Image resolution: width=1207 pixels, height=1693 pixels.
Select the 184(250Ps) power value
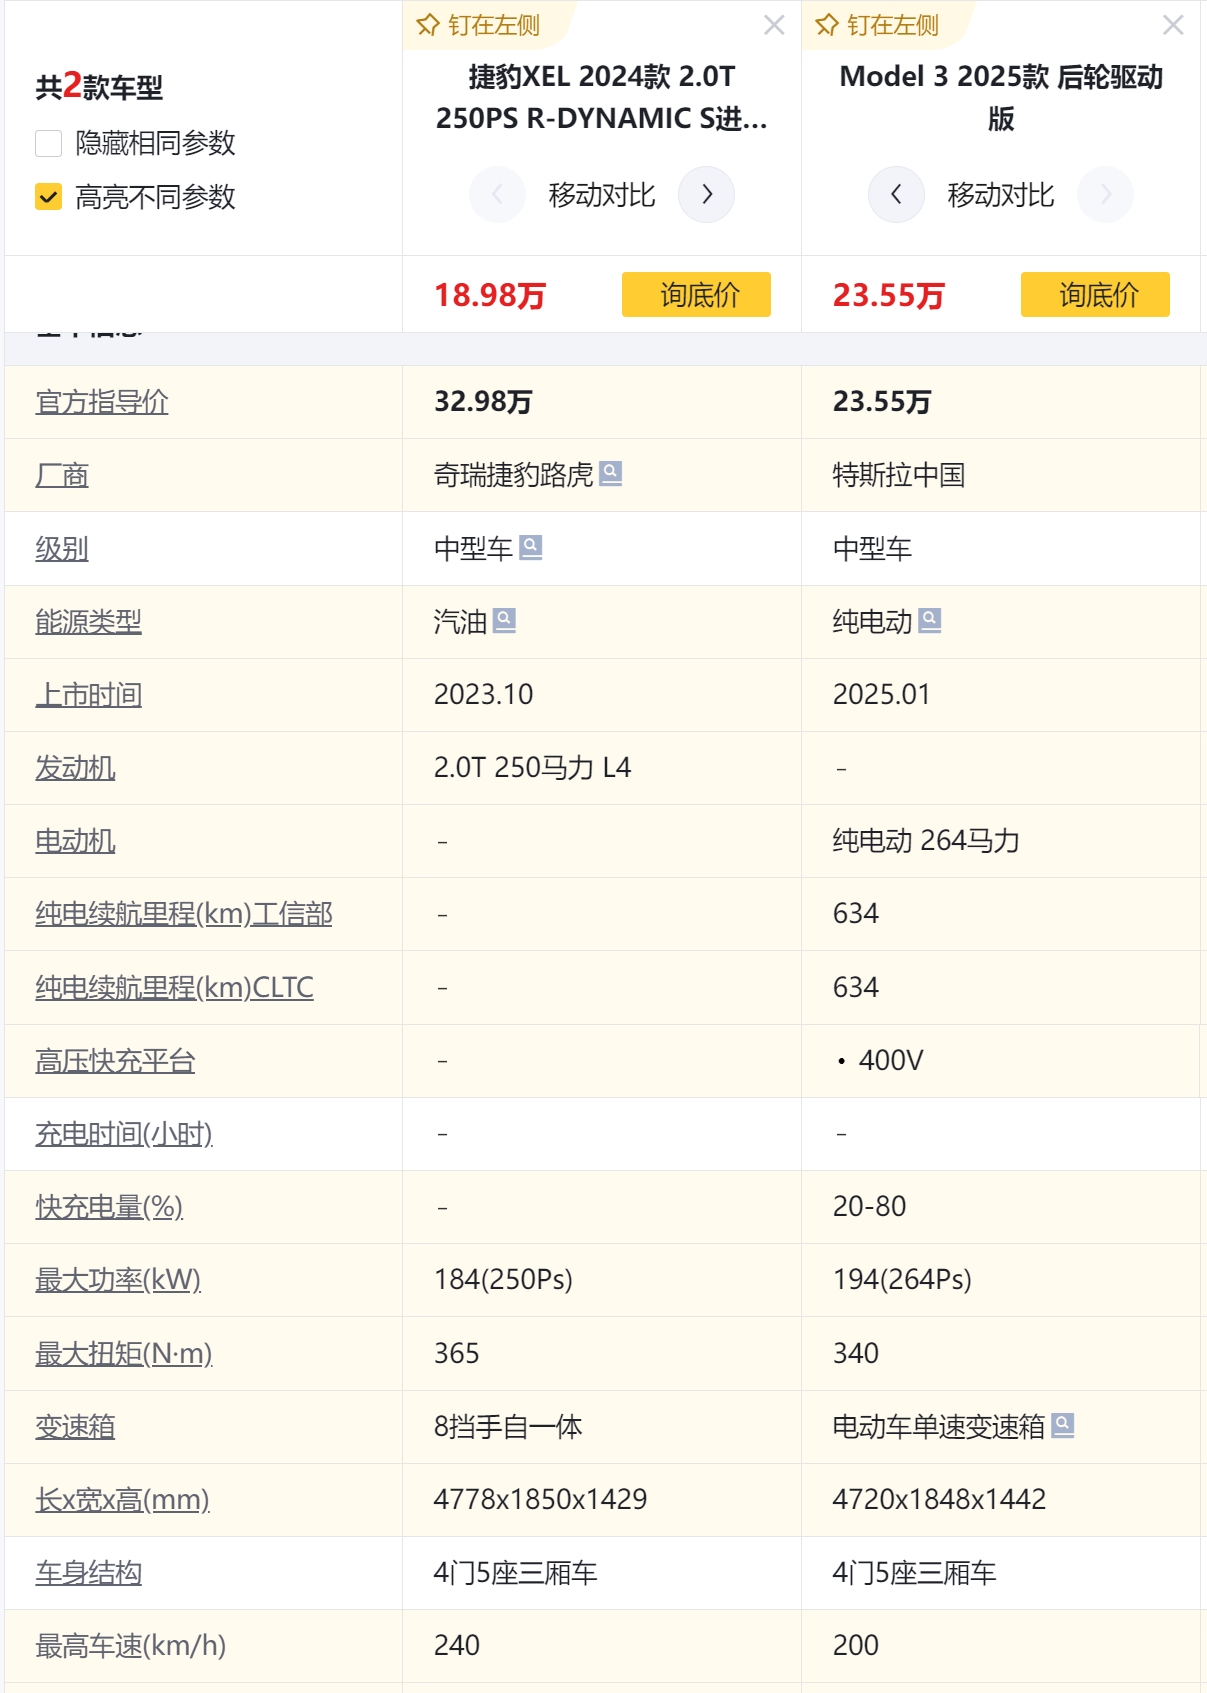point(503,1280)
